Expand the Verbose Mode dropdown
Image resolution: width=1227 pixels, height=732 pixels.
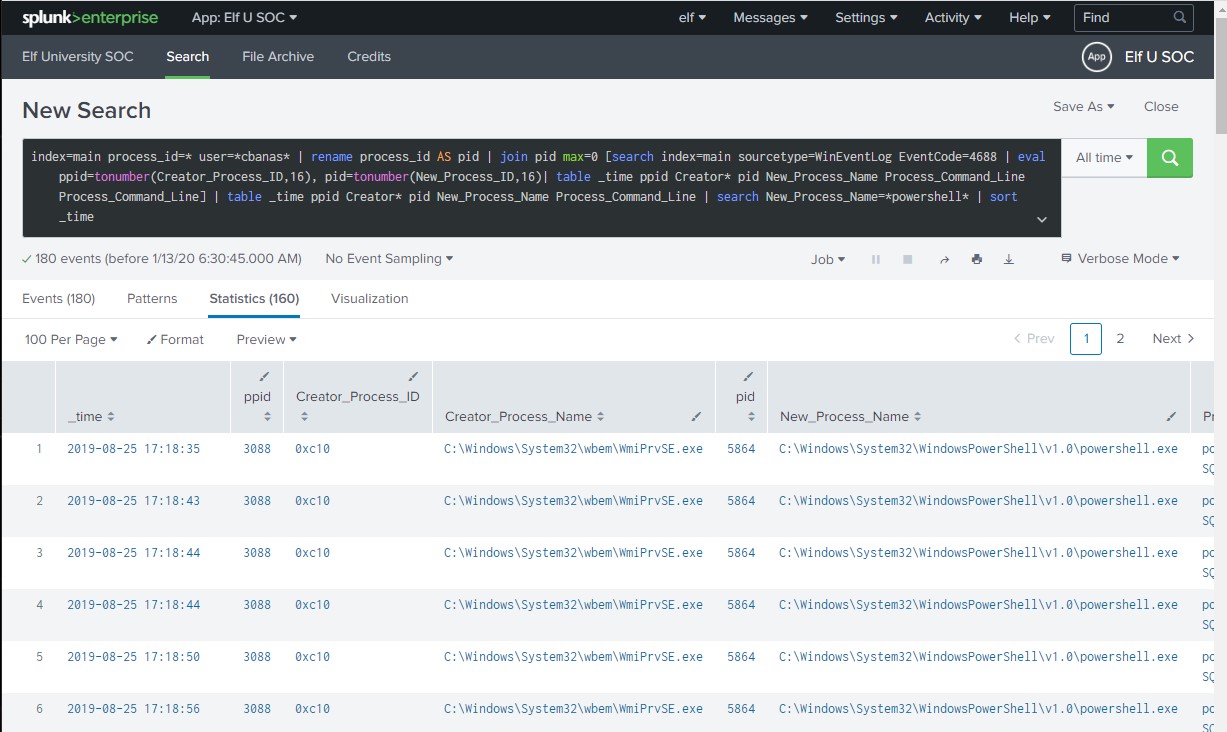pyautogui.click(x=1120, y=259)
